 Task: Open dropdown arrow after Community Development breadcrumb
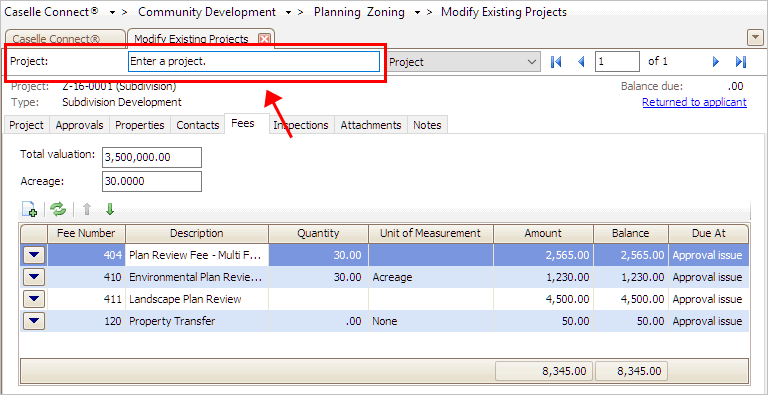tap(288, 13)
